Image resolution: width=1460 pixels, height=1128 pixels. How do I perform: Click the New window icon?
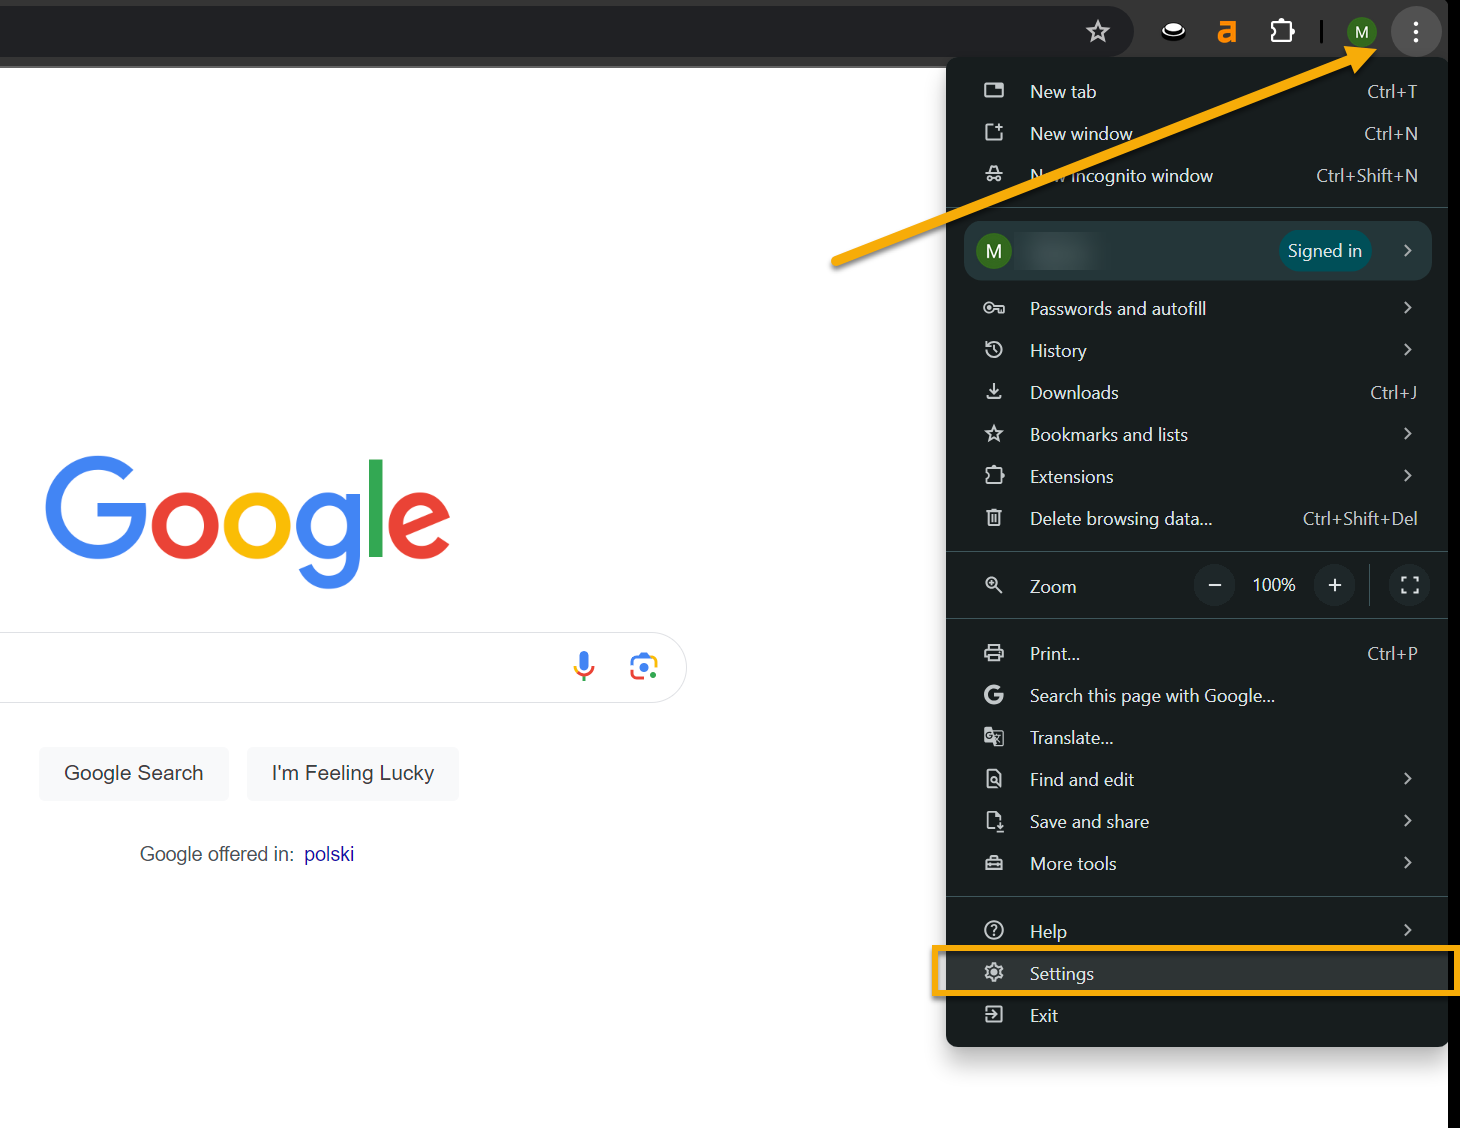click(994, 132)
